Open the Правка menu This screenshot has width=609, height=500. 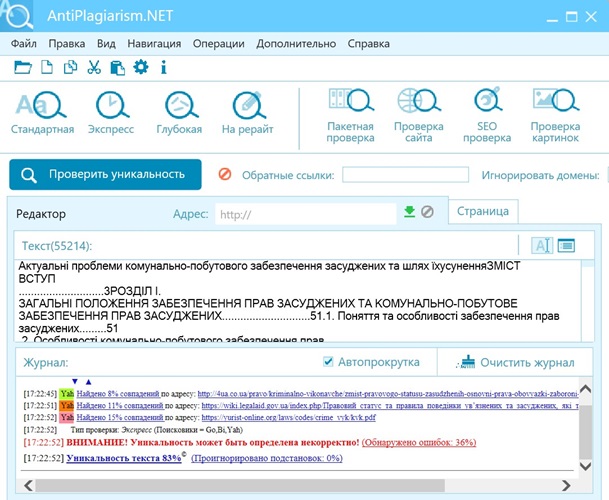(67, 44)
